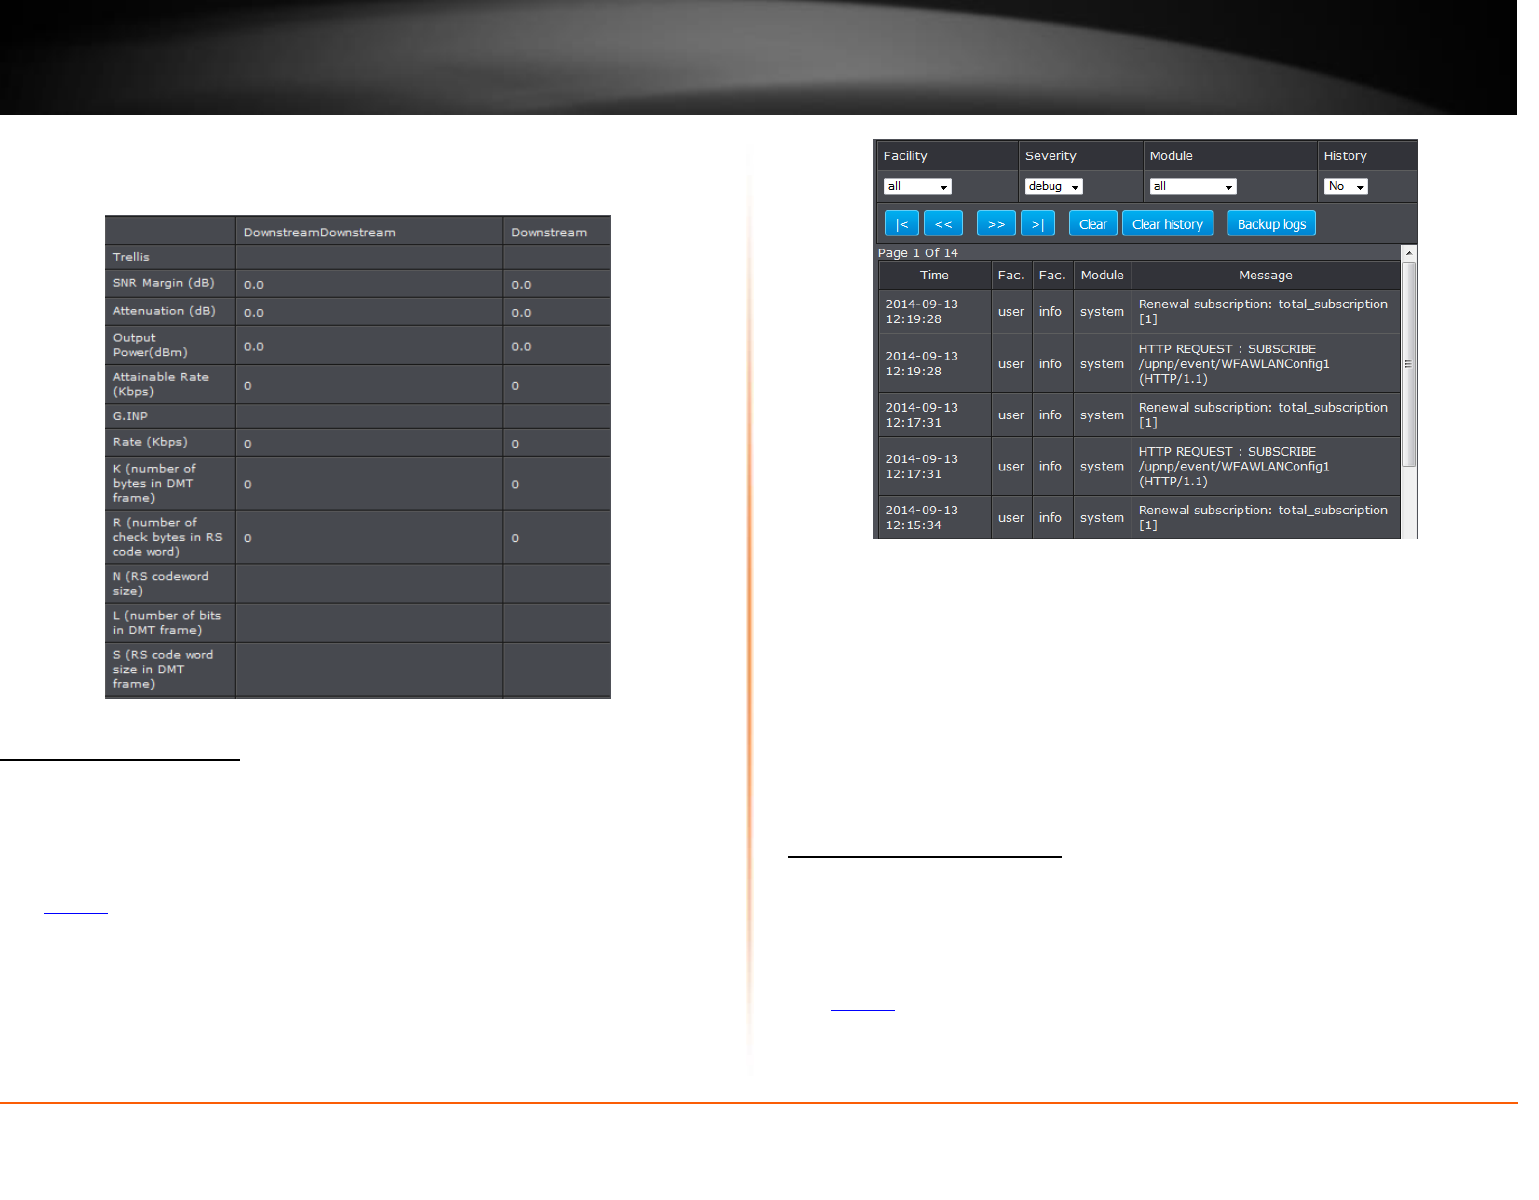This screenshot has height=1200, width=1539.
Task: Click the first 0.0 value in Output Power row
Action: point(254,347)
